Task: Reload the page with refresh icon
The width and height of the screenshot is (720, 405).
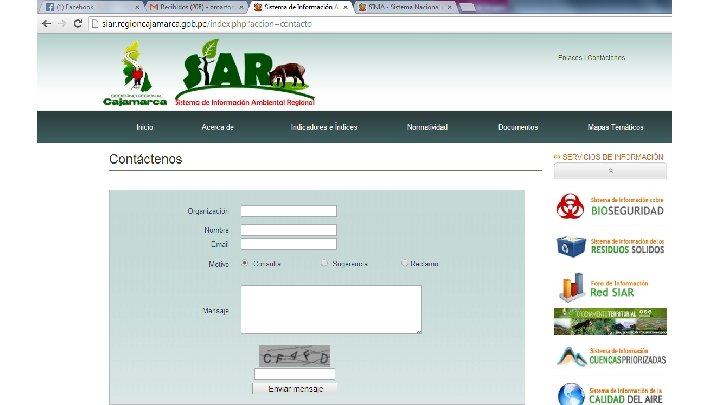Action: click(x=78, y=24)
